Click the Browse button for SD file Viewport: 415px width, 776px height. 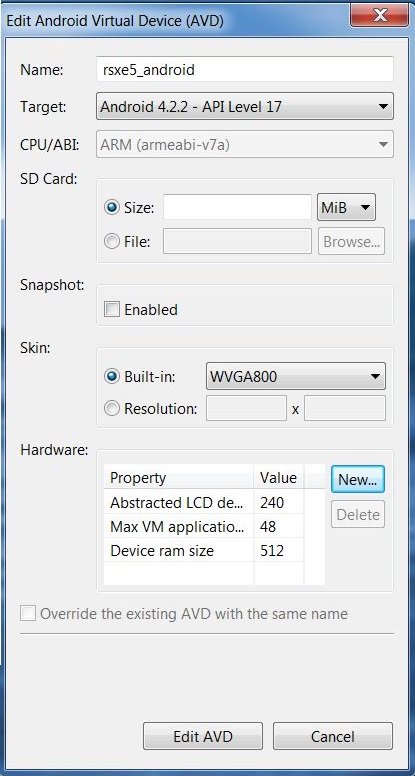(x=351, y=242)
